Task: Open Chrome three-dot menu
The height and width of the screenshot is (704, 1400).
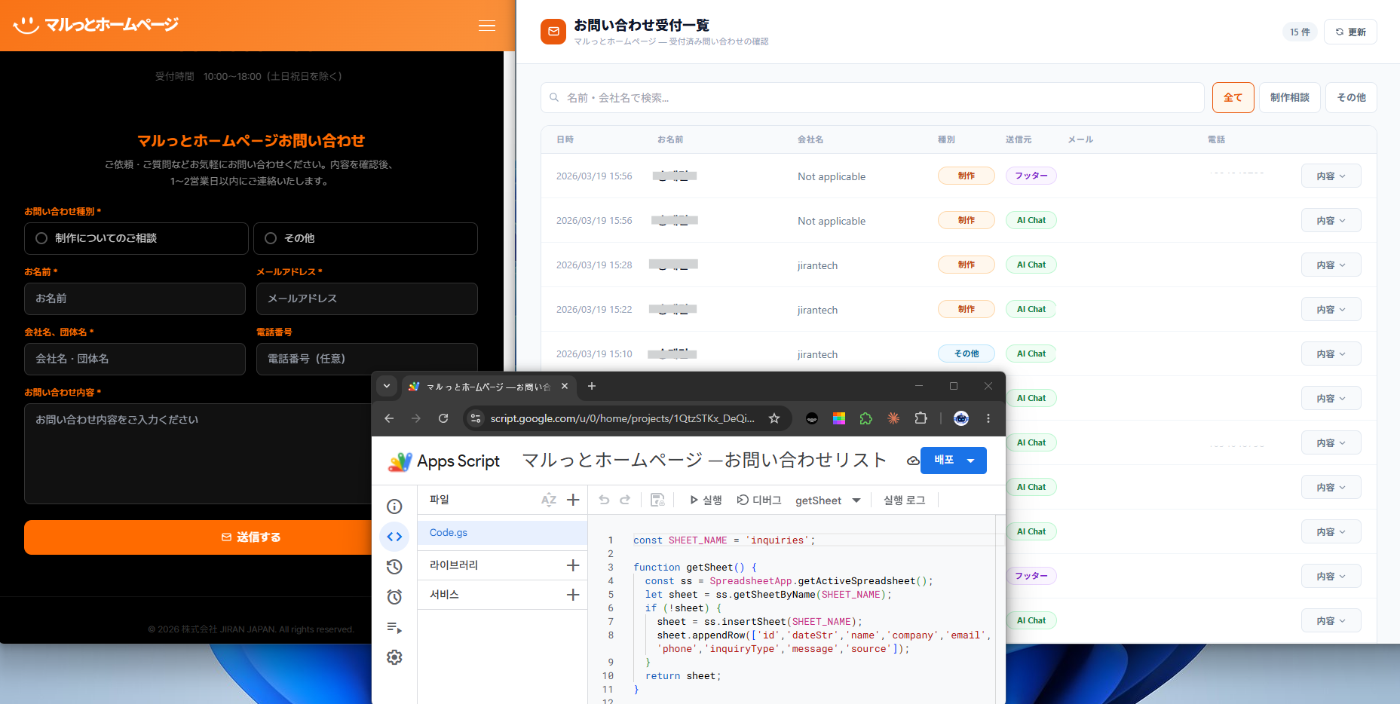Action: [988, 418]
